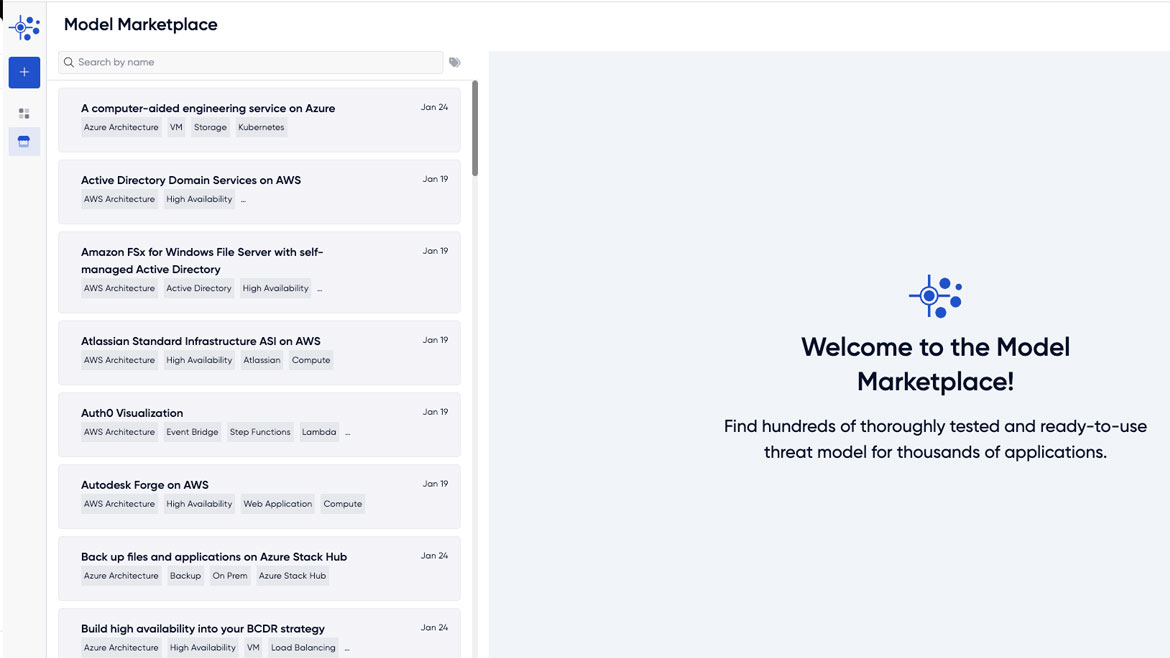Open A computer-aided engineering service on Azure
Image resolution: width=1170 pixels, height=658 pixels.
coord(208,108)
